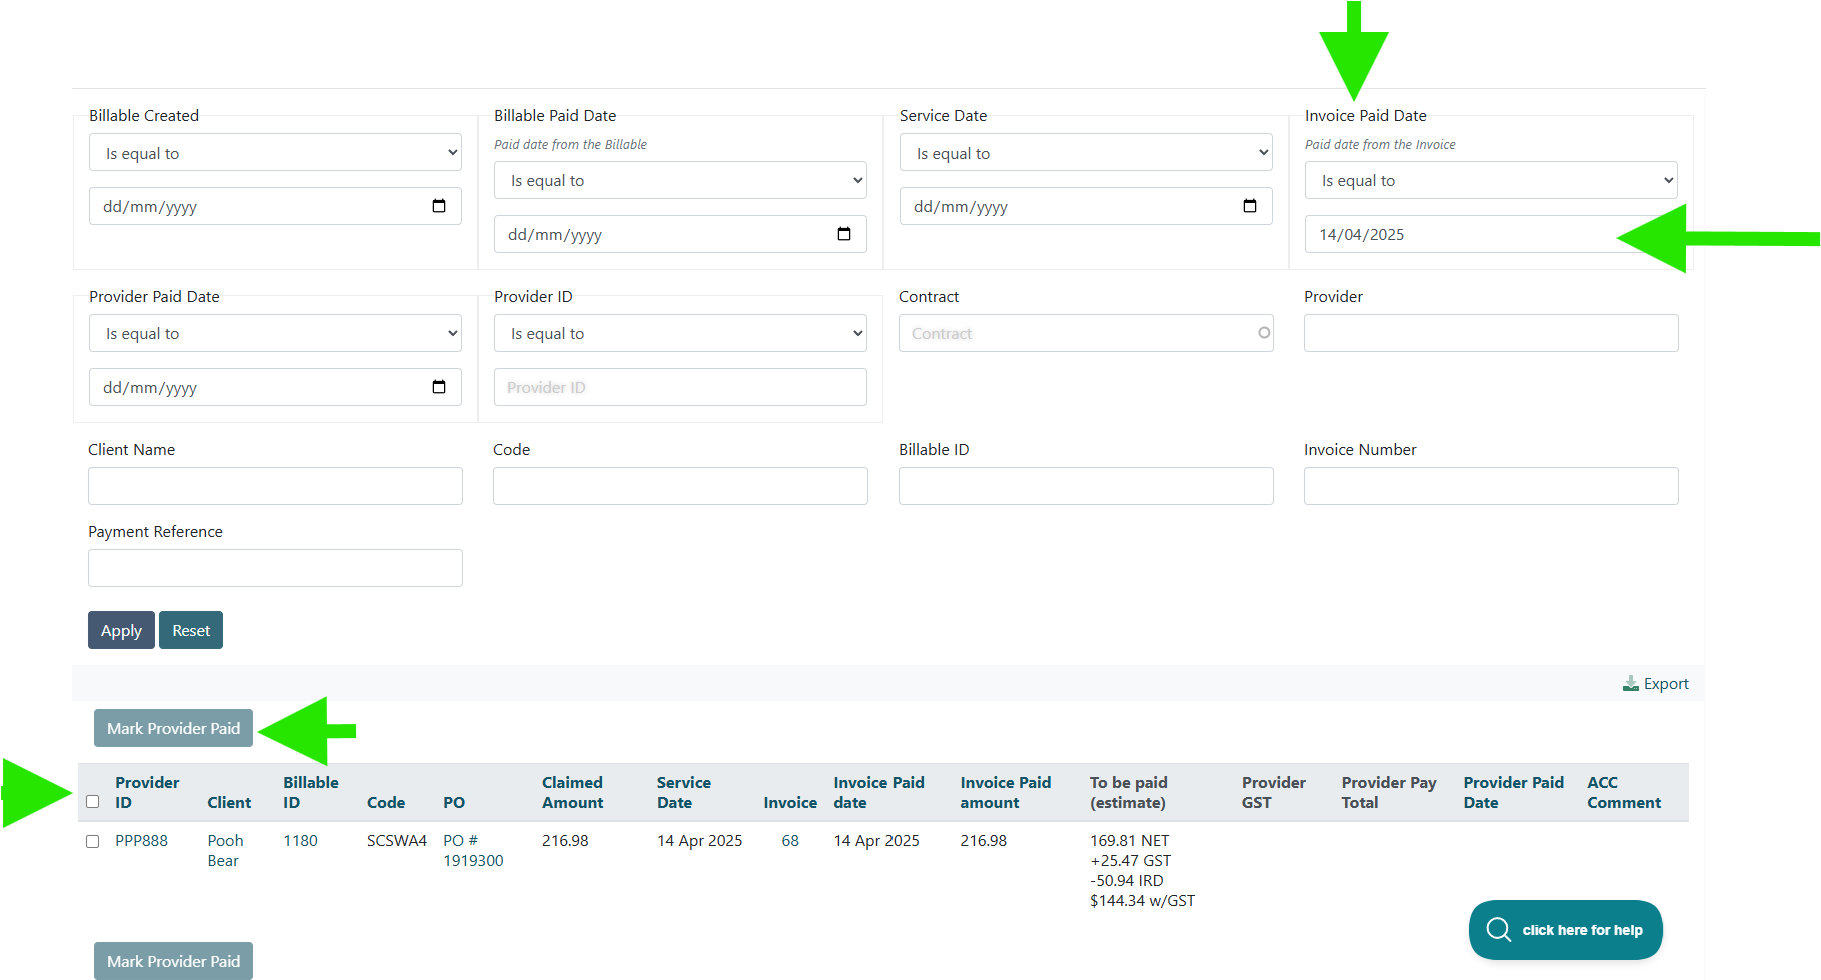Click the Billable ID input field
This screenshot has height=980, width=1821.
[1086, 486]
